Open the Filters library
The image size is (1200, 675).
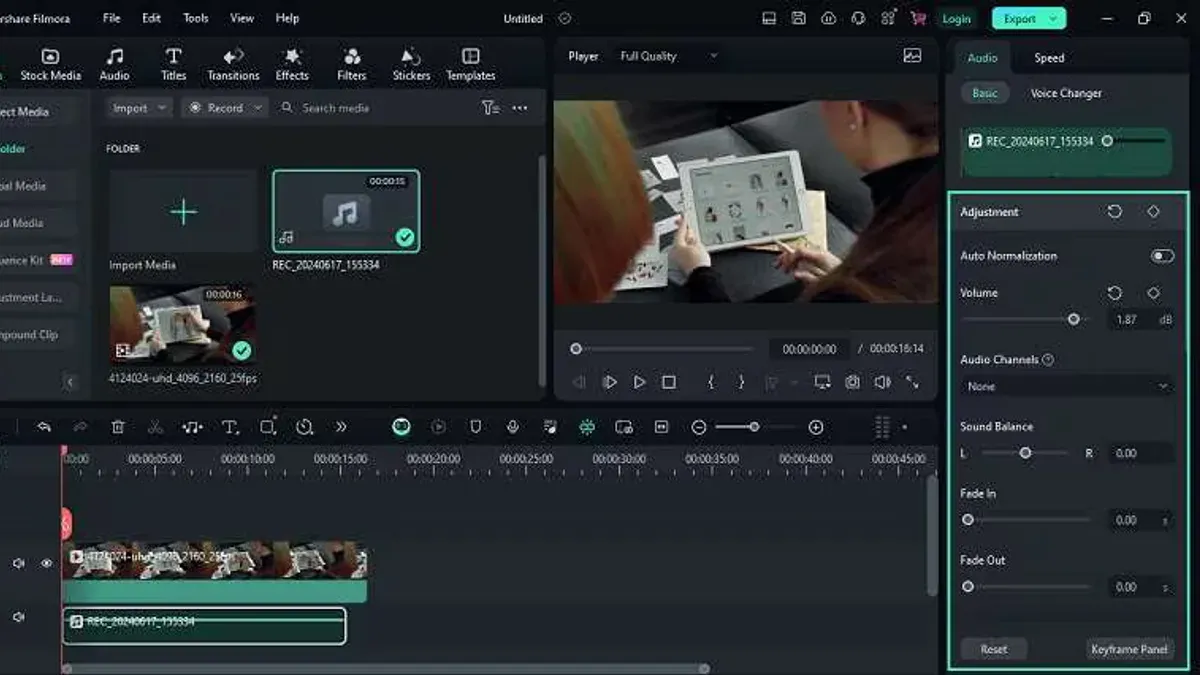click(352, 65)
